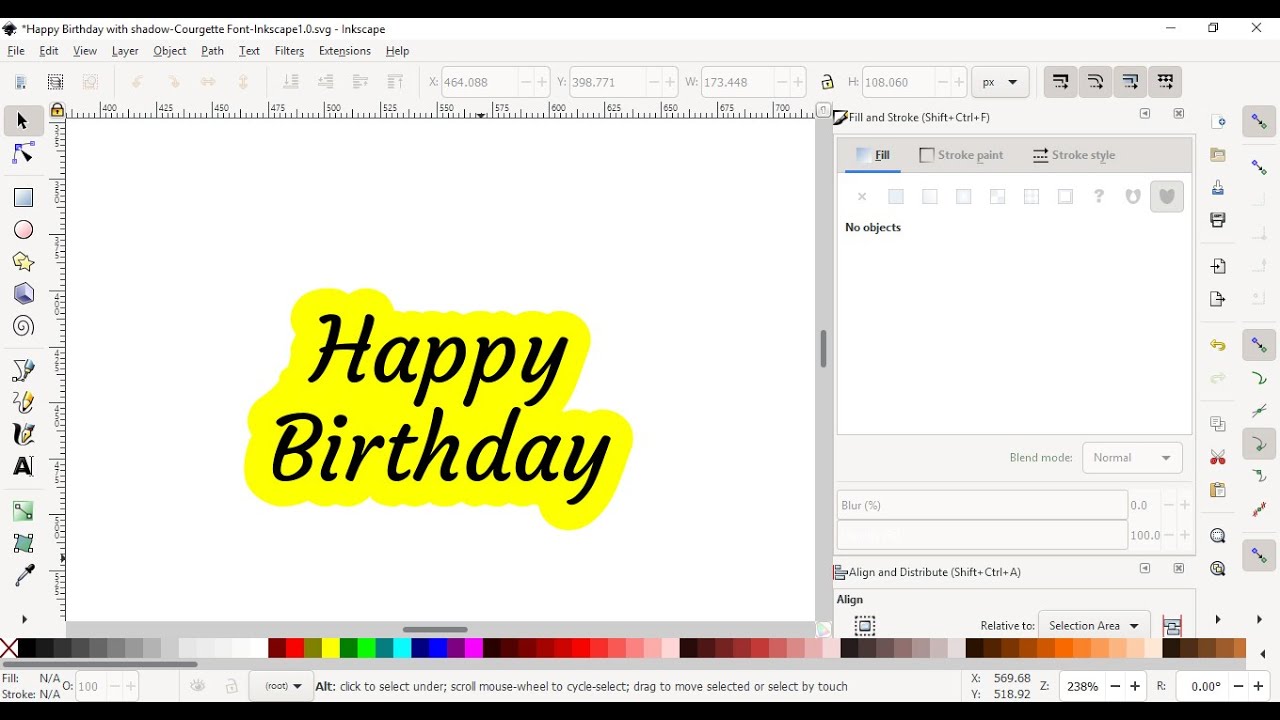Screen dimensions: 1280x720
Task: Select the Mesh gradient tool
Action: [23, 544]
